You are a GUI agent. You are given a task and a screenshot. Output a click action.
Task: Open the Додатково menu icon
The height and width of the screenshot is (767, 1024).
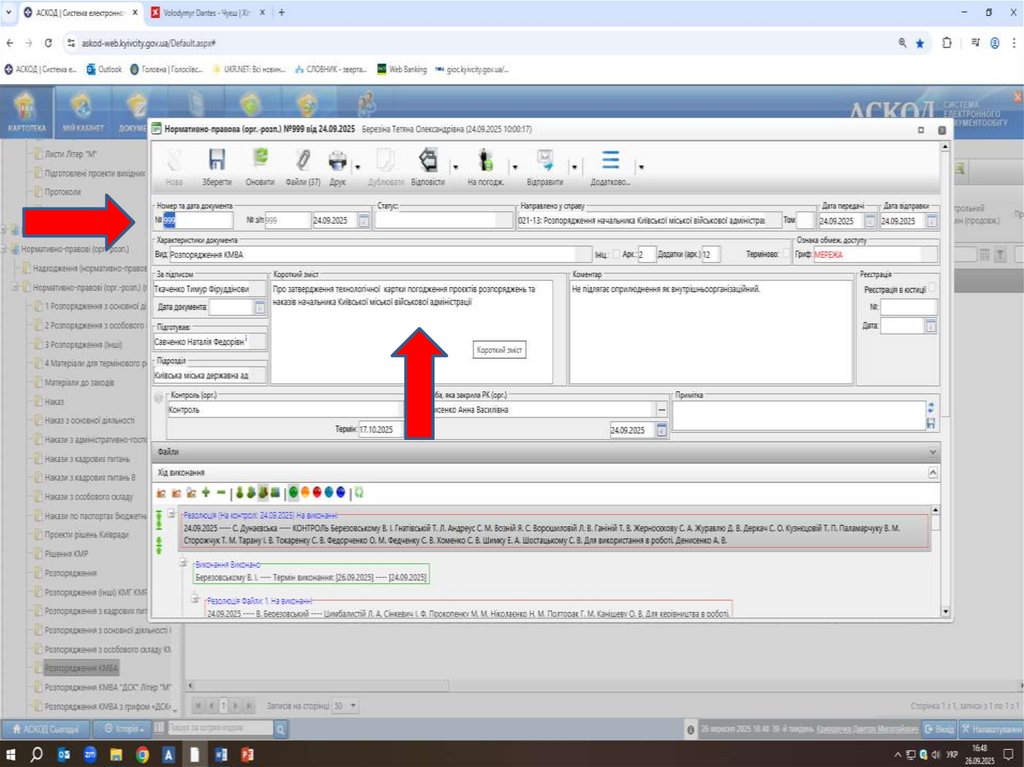pyautogui.click(x=610, y=162)
